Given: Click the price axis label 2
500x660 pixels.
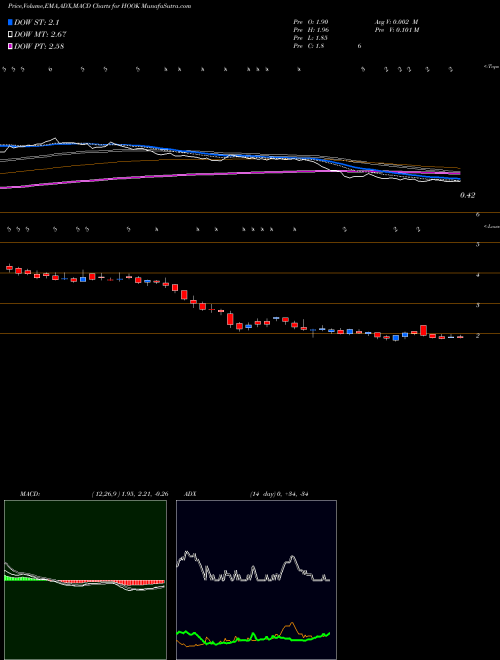Looking at the screenshot, I should click(478, 335).
